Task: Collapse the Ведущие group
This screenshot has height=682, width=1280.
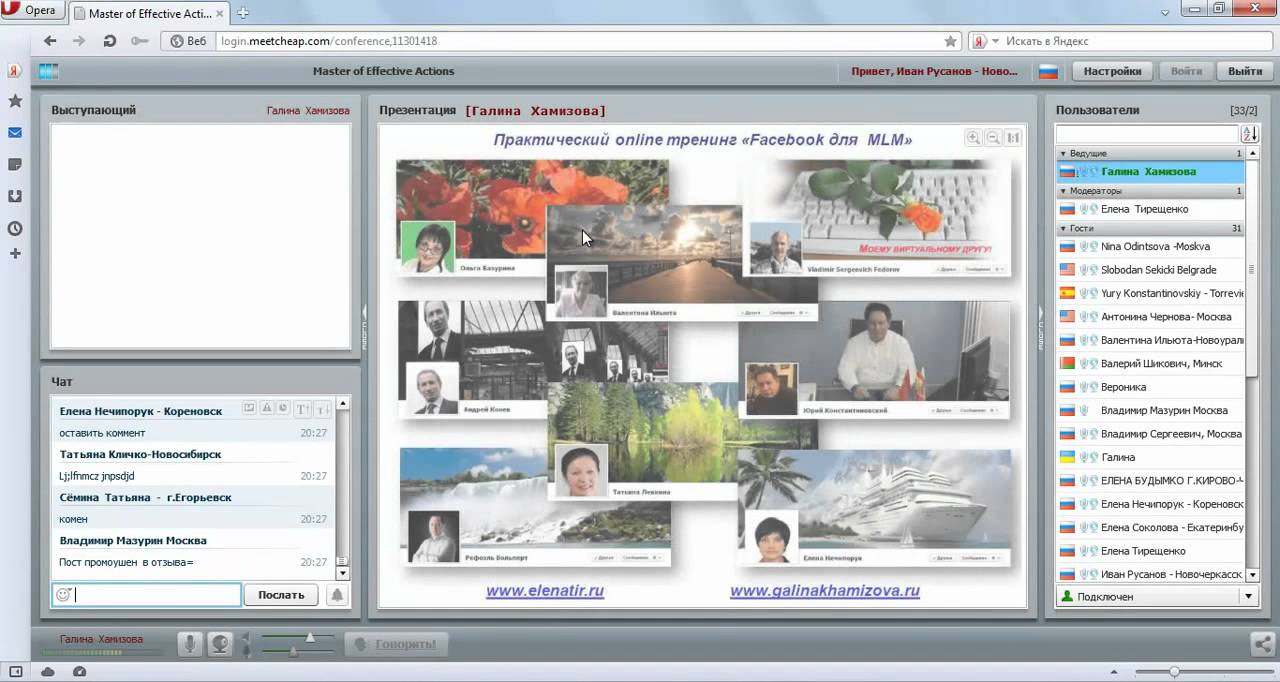Action: pos(1062,153)
